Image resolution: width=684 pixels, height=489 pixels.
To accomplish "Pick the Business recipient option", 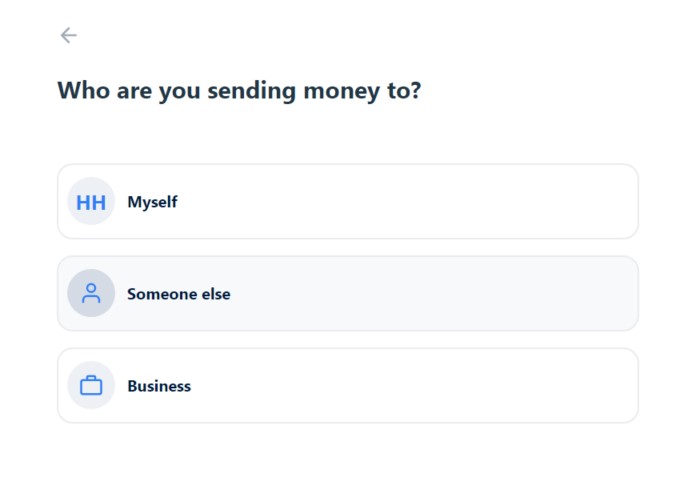I will pos(348,385).
